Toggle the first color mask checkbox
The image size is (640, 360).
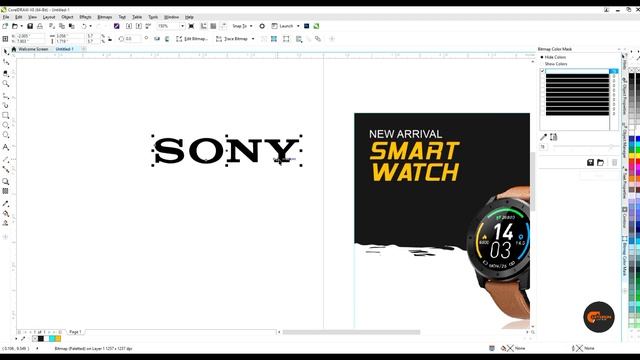[x=542, y=71]
